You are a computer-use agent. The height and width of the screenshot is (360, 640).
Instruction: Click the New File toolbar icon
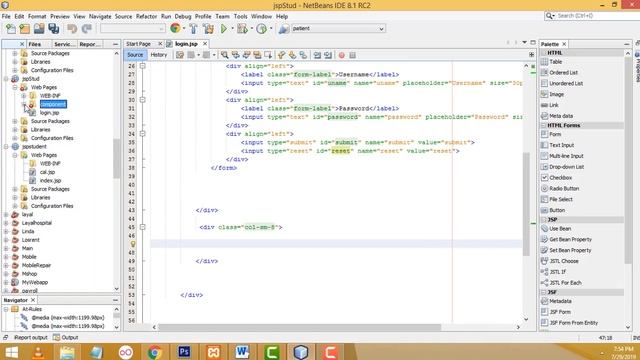[11, 29]
